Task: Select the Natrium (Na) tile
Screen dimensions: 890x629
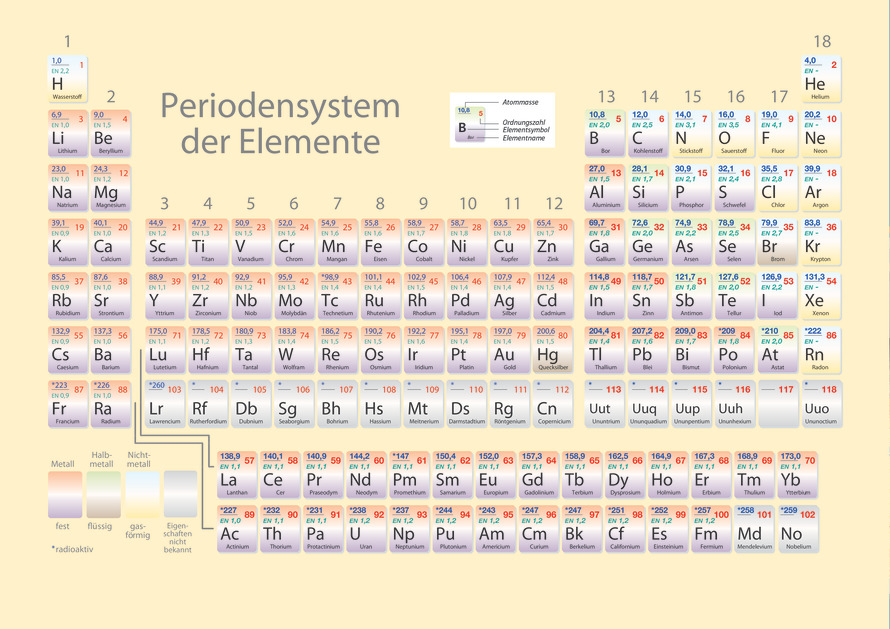Action: pyautogui.click(x=68, y=188)
